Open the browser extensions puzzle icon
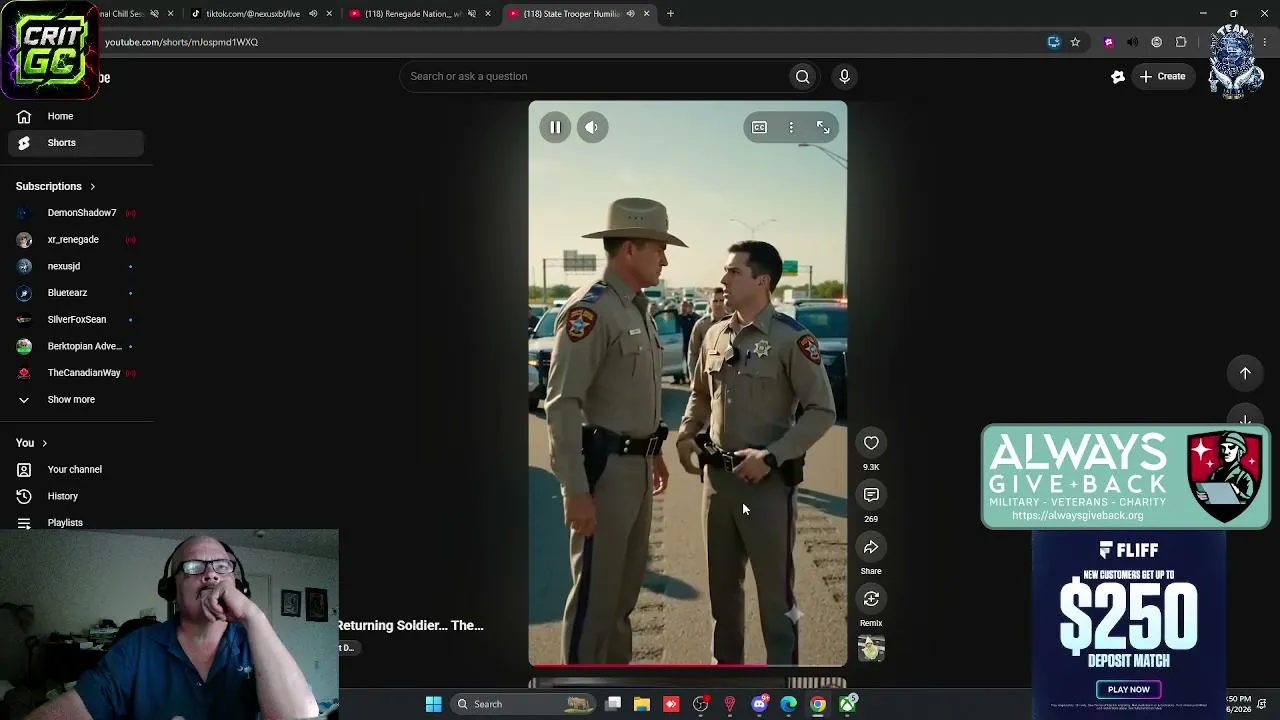Image resolution: width=1280 pixels, height=720 pixels. (1181, 42)
